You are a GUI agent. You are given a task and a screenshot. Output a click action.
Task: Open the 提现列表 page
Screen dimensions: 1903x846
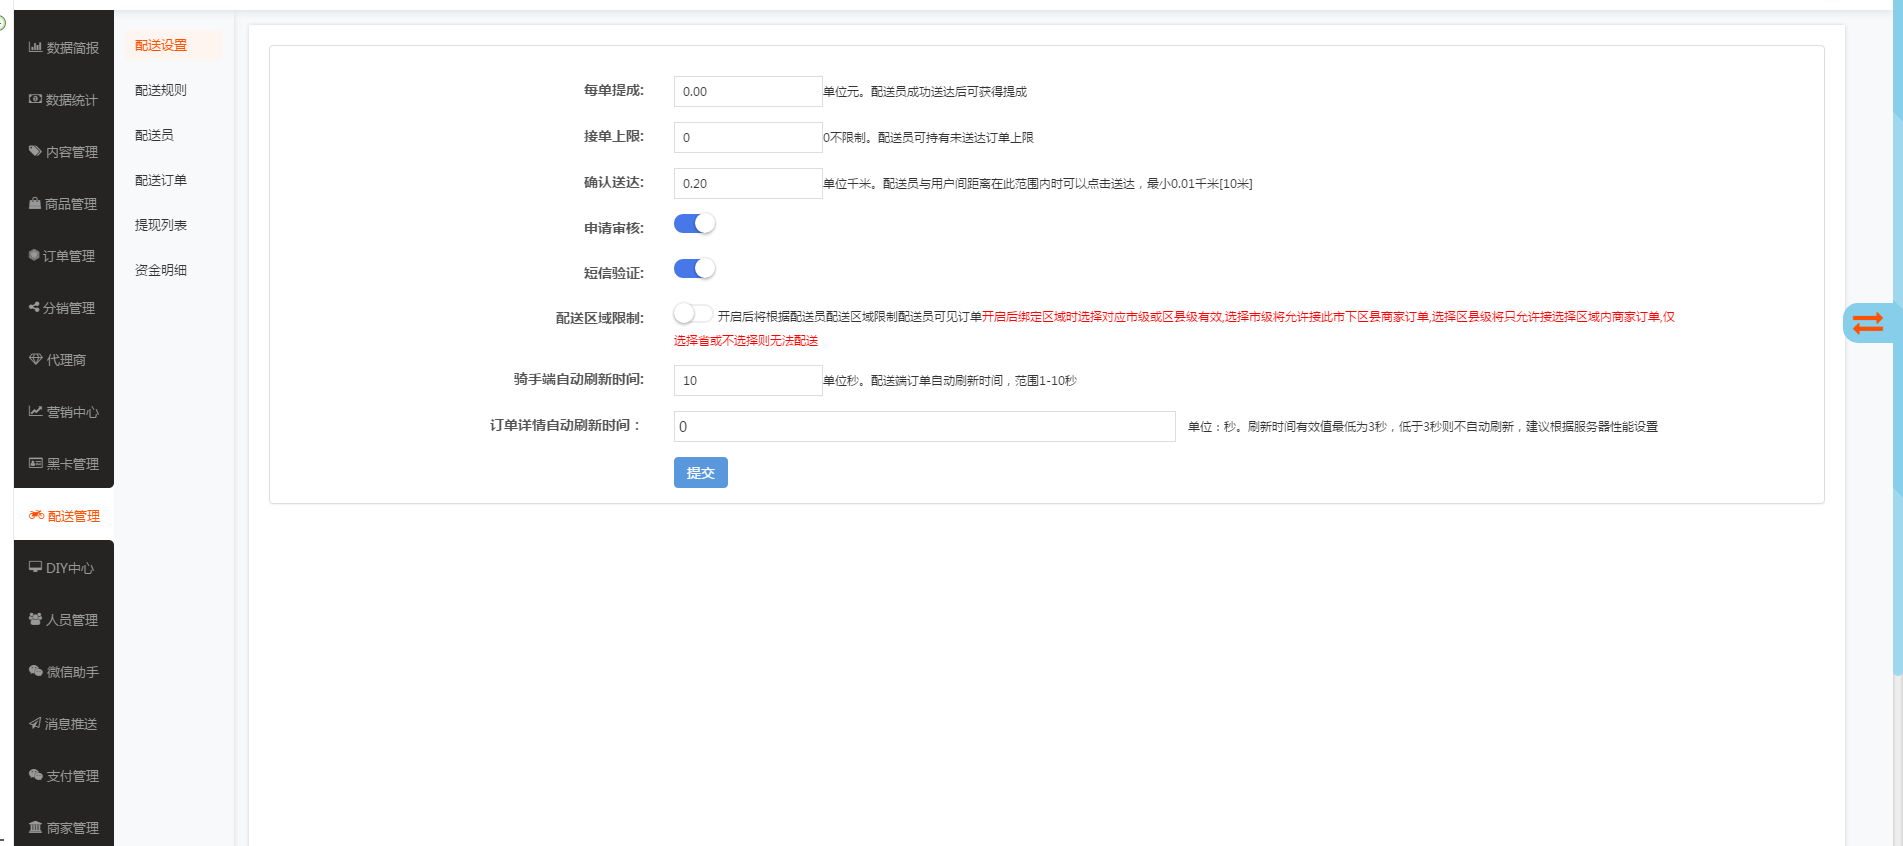coord(161,225)
